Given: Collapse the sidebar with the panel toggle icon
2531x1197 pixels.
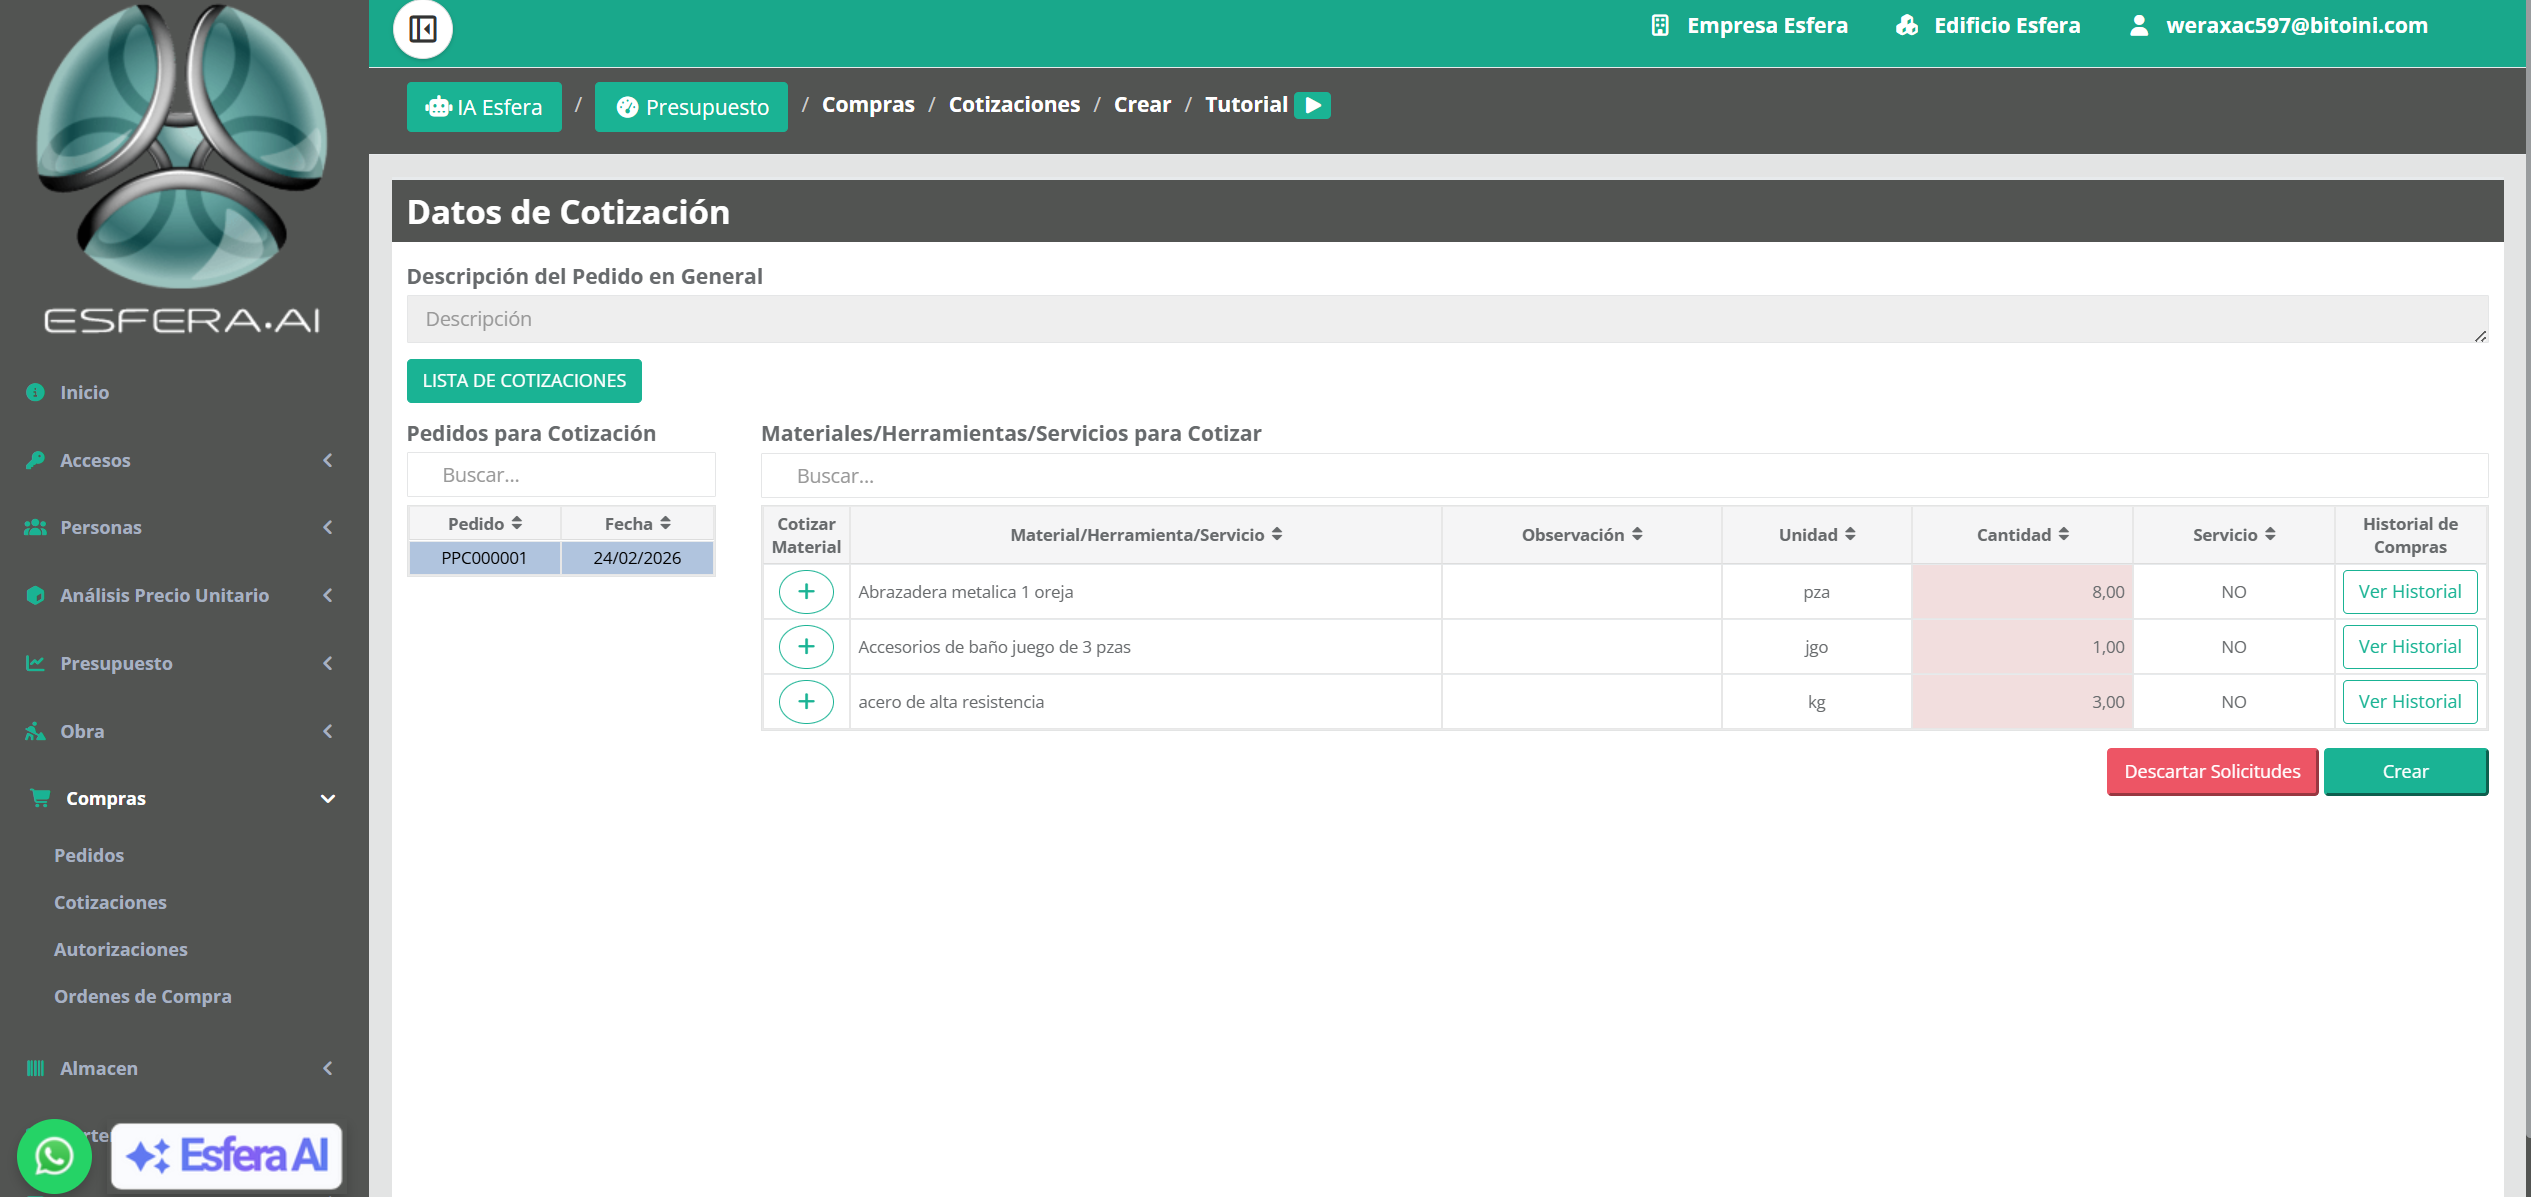Looking at the screenshot, I should tap(423, 29).
